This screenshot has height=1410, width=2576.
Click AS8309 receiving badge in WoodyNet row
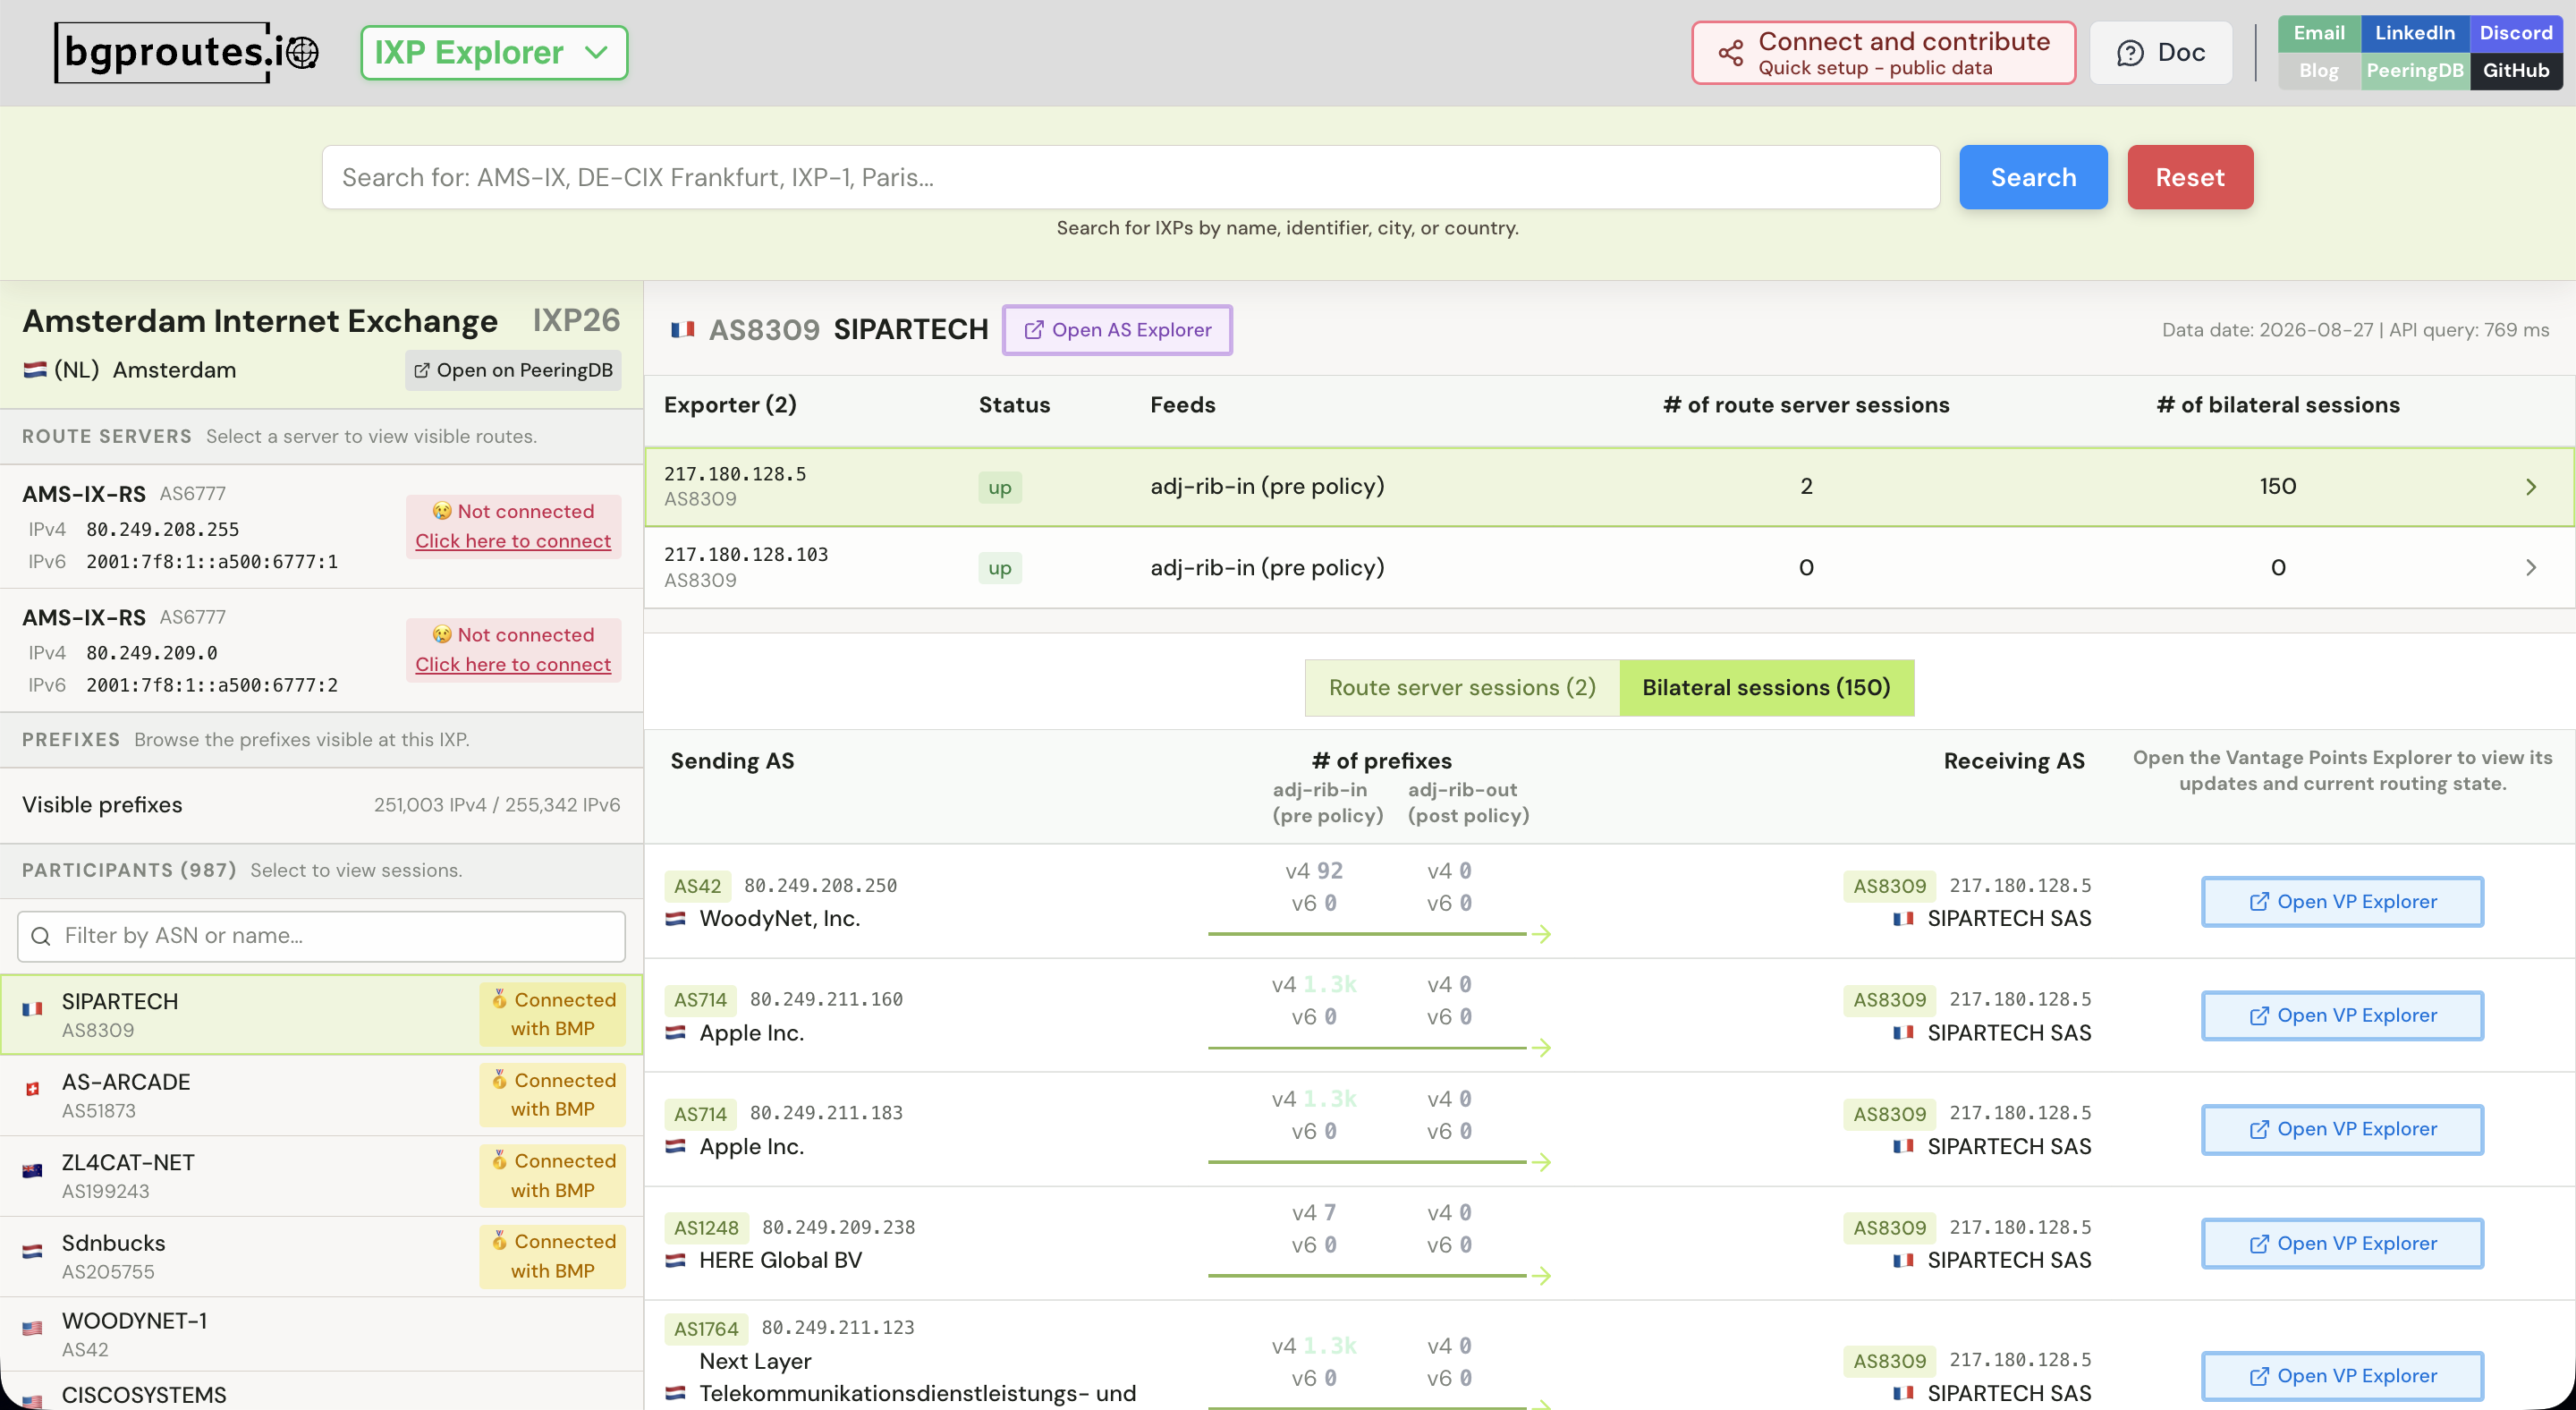point(1889,886)
